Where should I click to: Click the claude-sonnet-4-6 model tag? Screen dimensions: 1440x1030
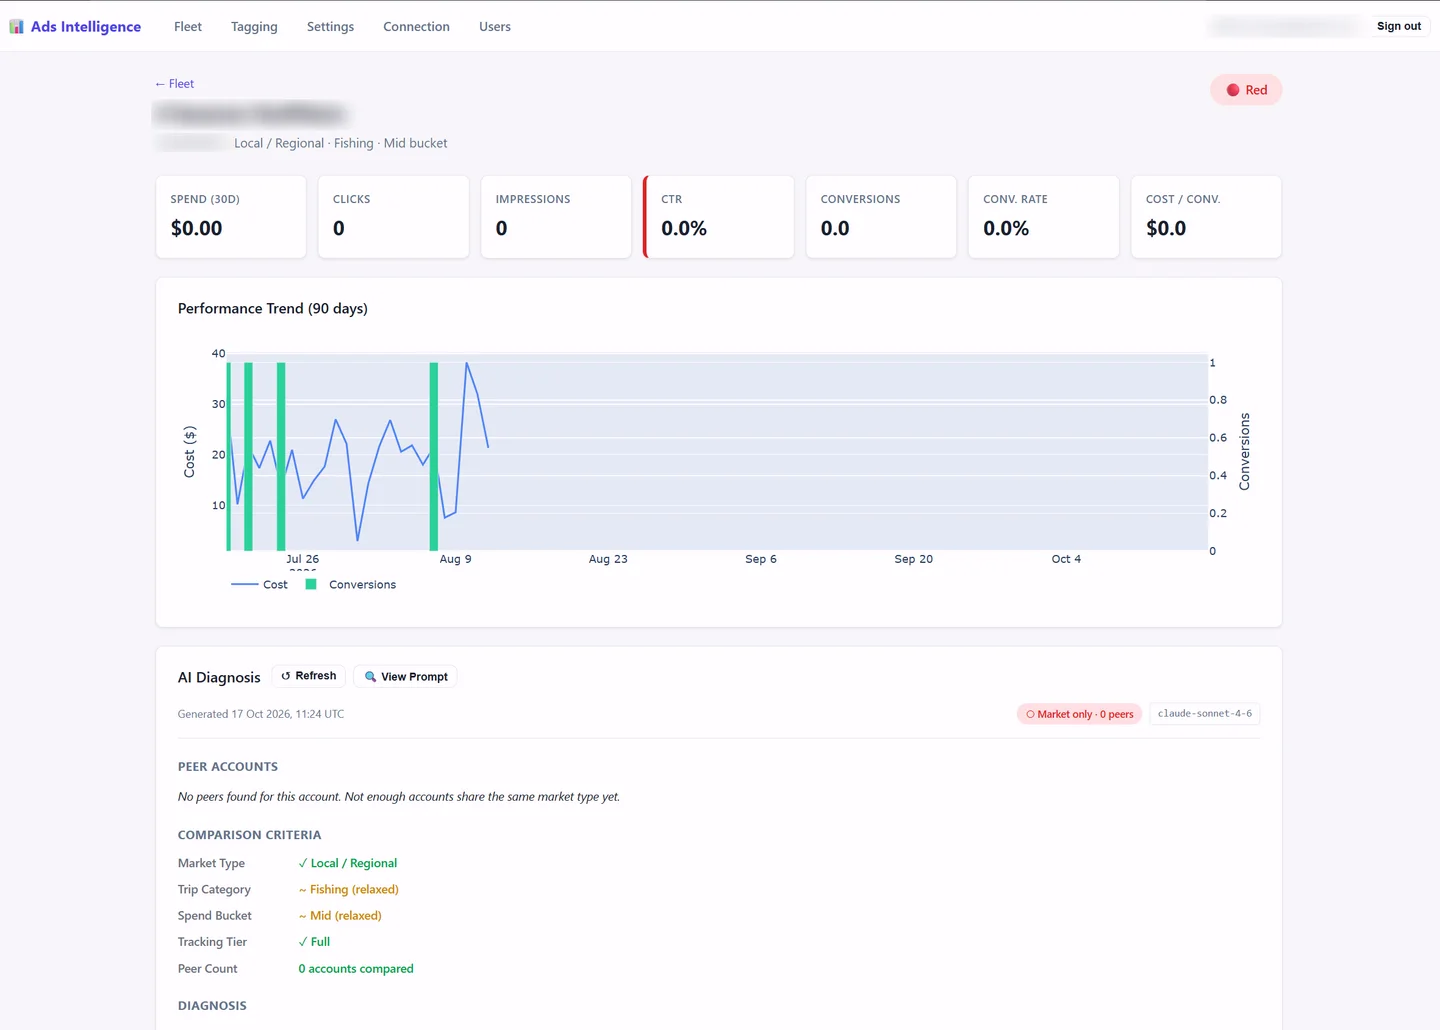click(x=1204, y=714)
